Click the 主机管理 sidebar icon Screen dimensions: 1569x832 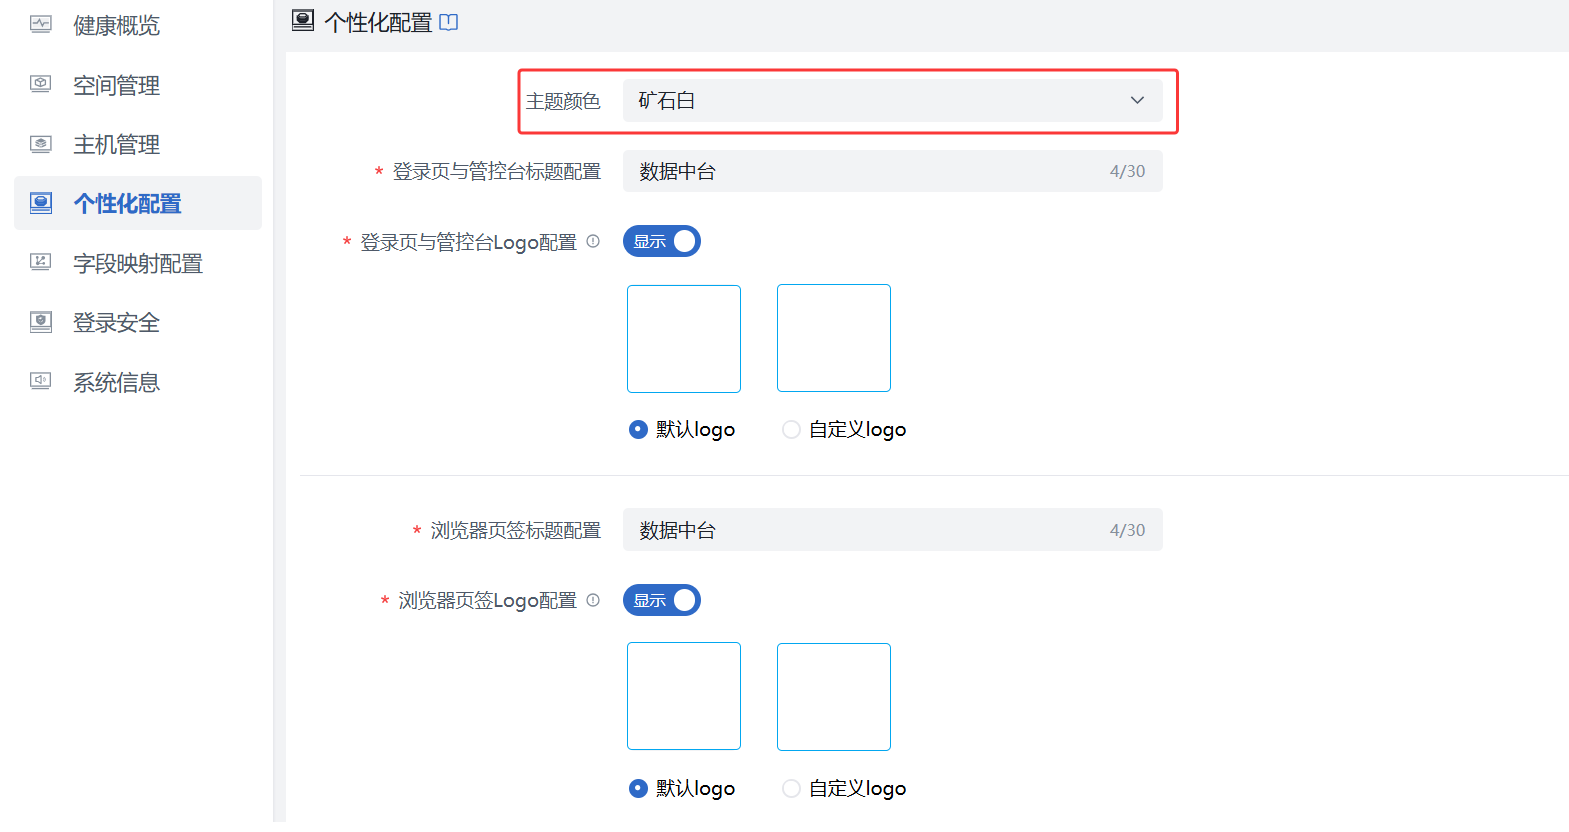pos(41,144)
